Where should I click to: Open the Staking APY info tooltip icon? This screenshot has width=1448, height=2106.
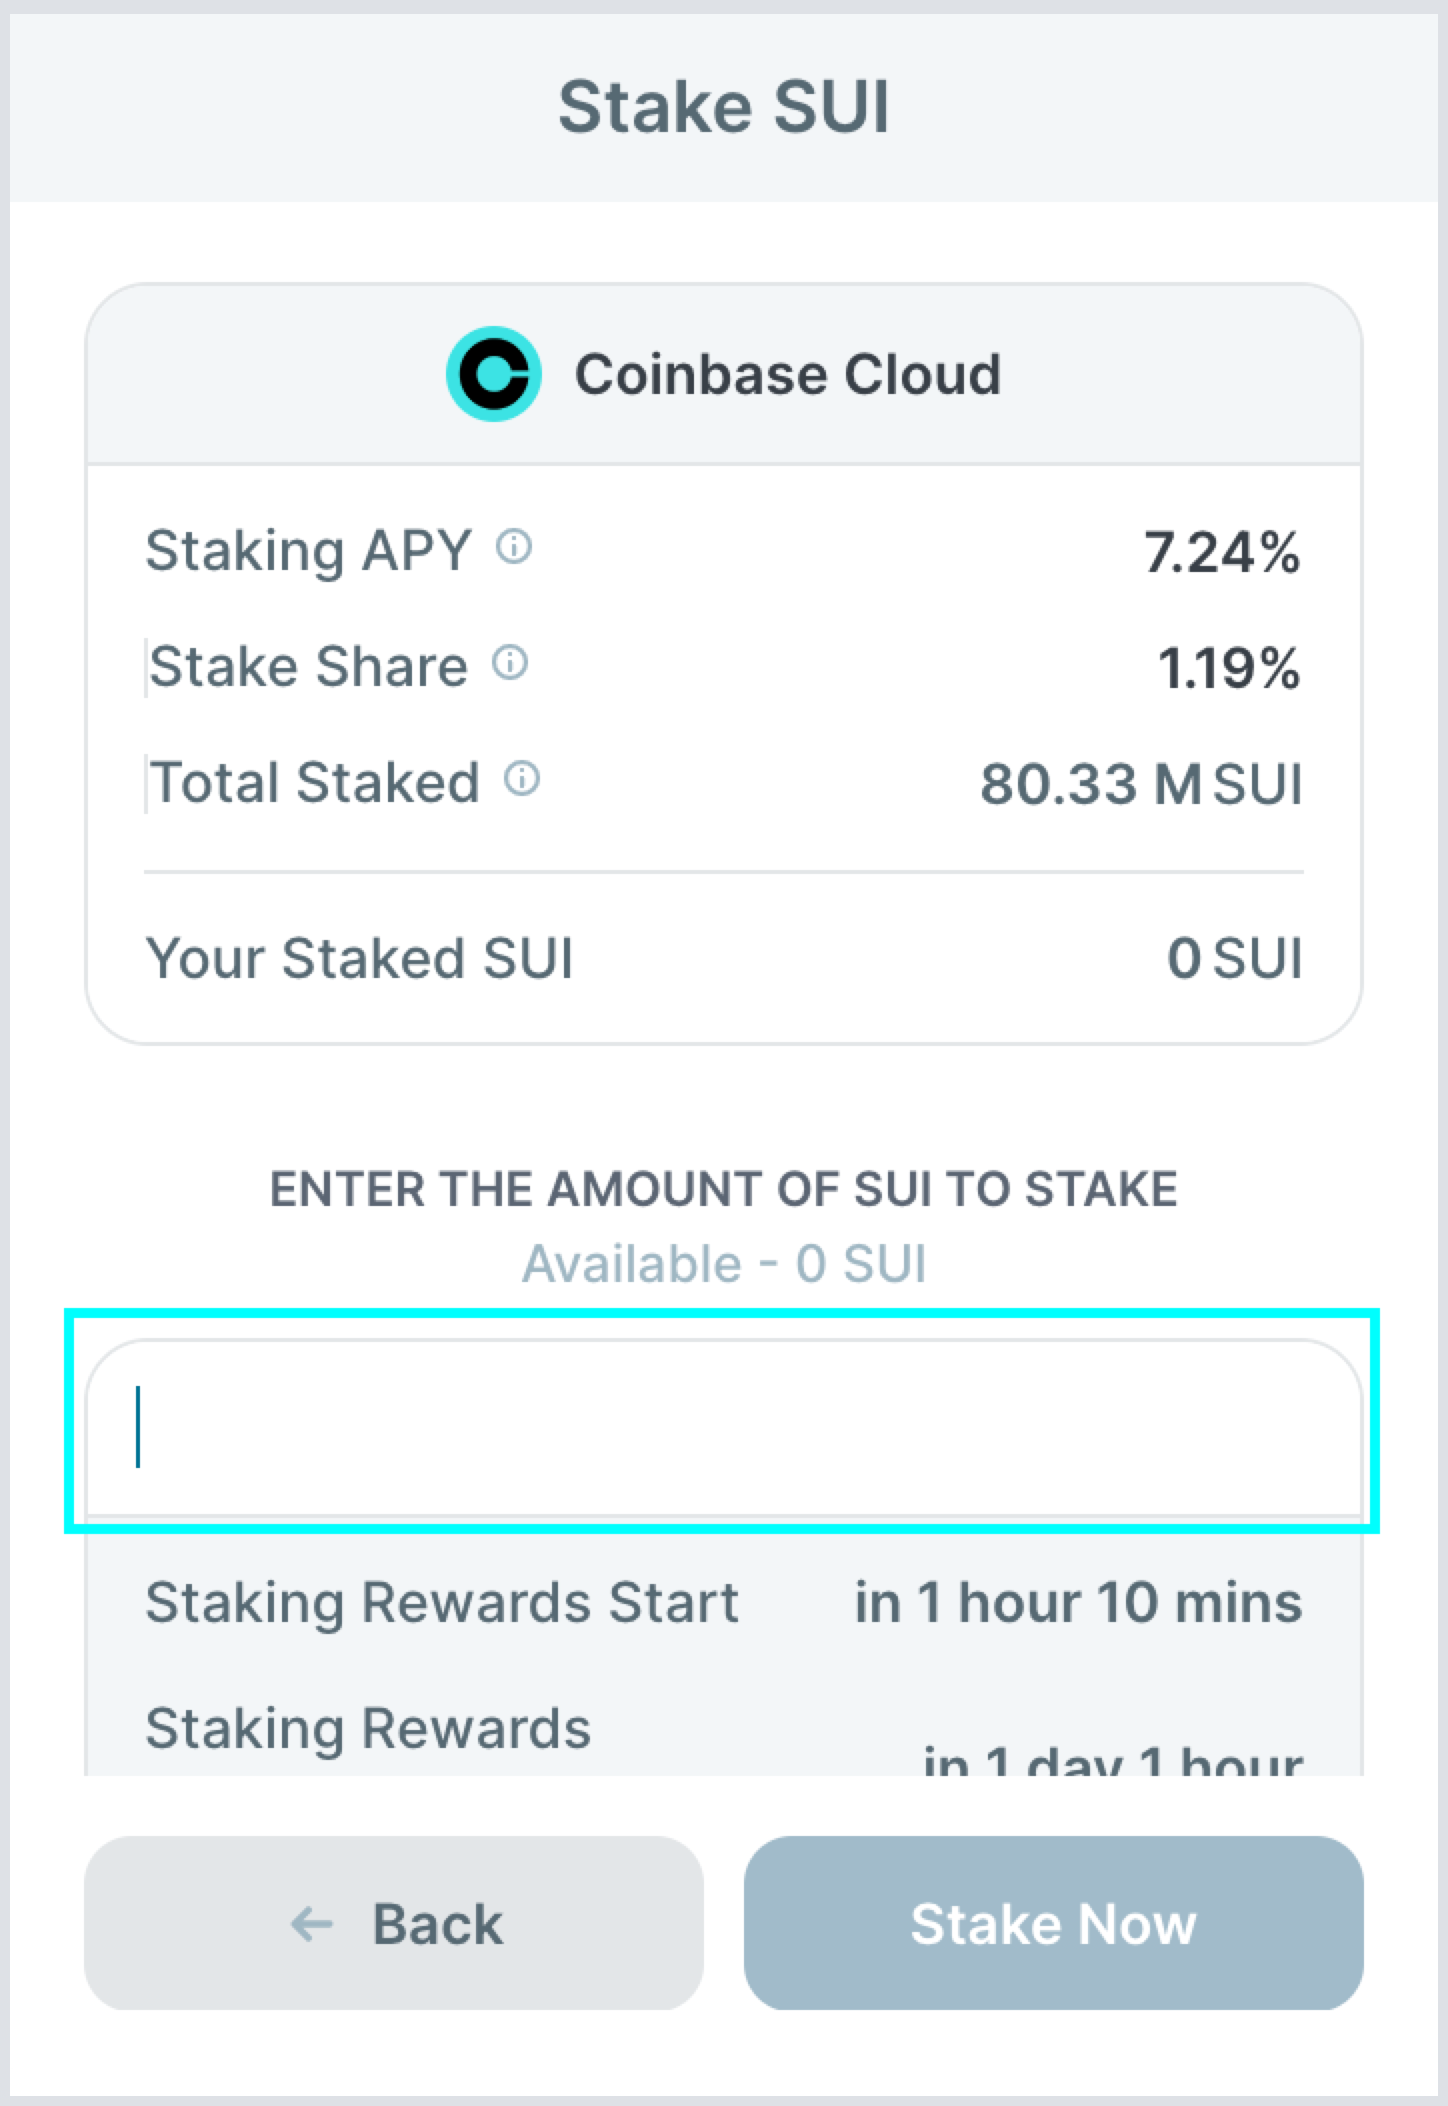[x=515, y=547]
